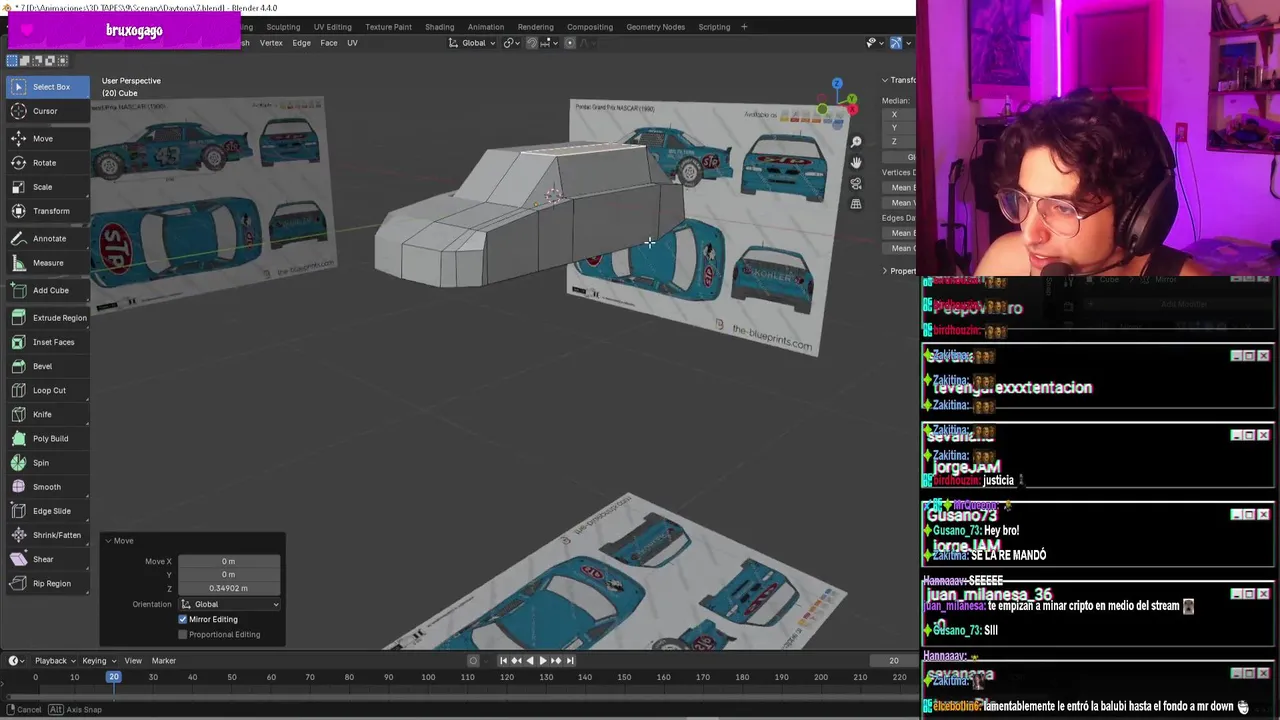Choose the Move tool
Image resolution: width=1280 pixels, height=720 pixels.
coord(48,139)
